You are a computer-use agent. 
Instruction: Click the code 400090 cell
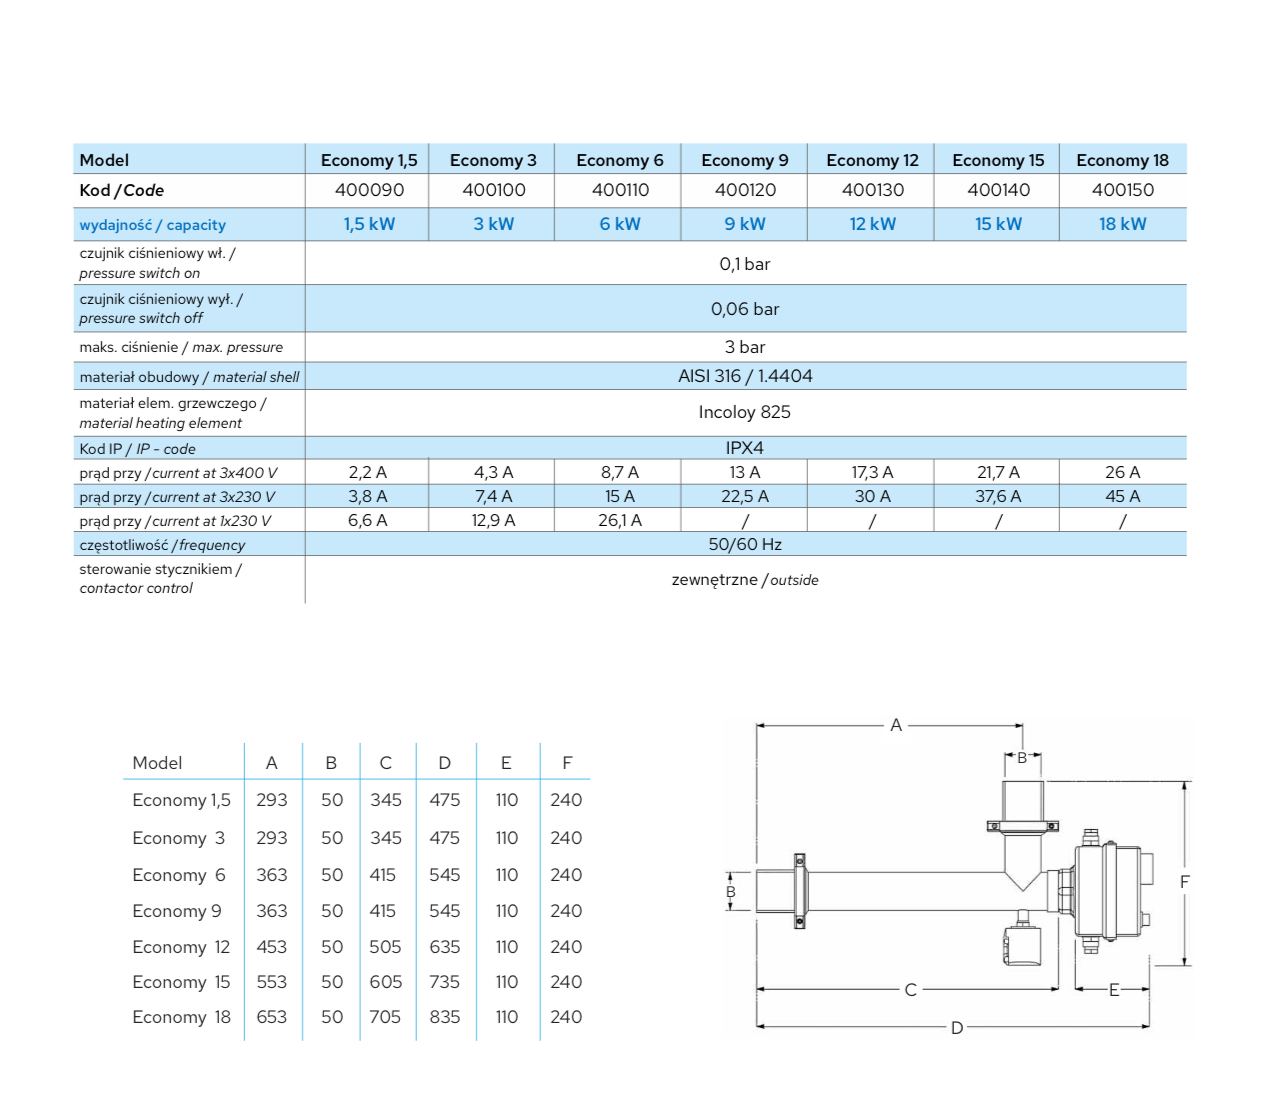coord(369,190)
